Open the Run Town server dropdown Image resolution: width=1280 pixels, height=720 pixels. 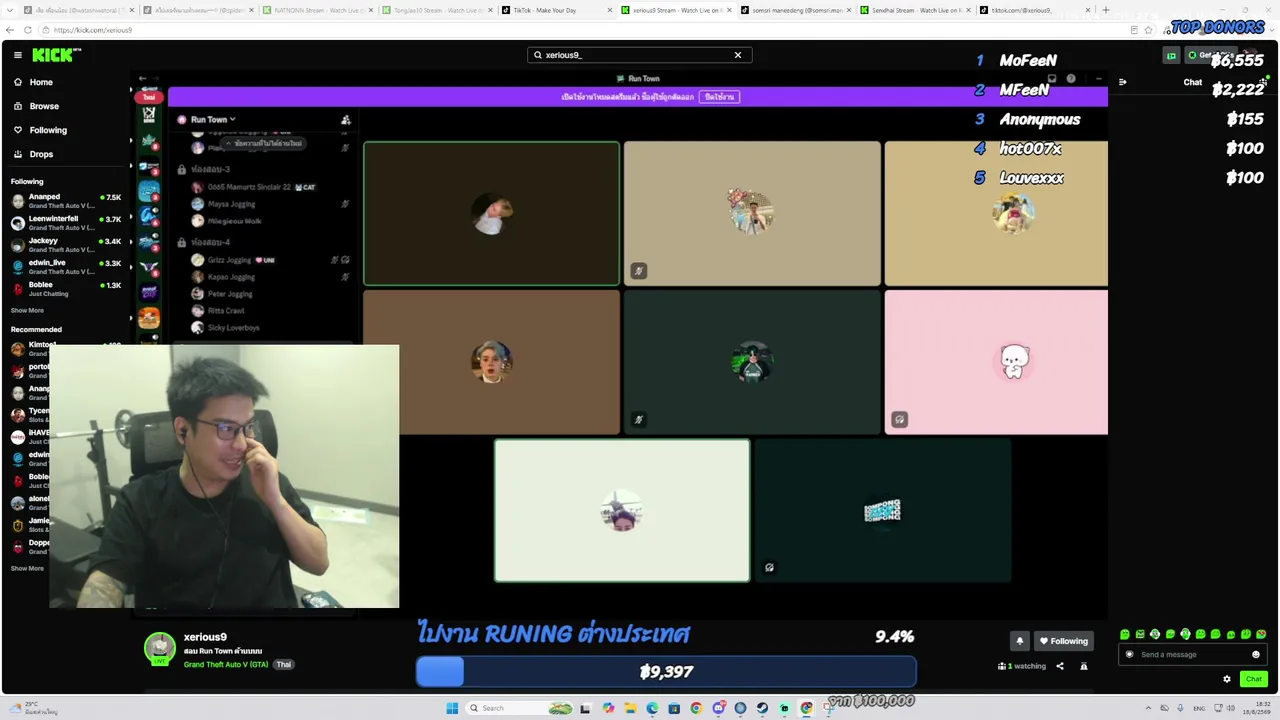(213, 120)
